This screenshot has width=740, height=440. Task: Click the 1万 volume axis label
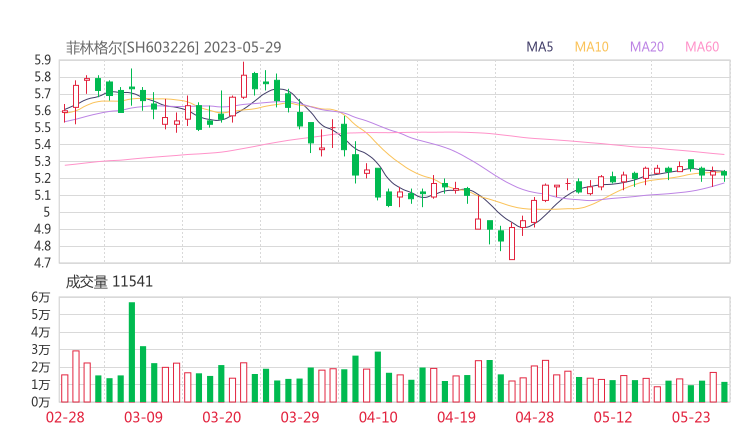pos(41,385)
